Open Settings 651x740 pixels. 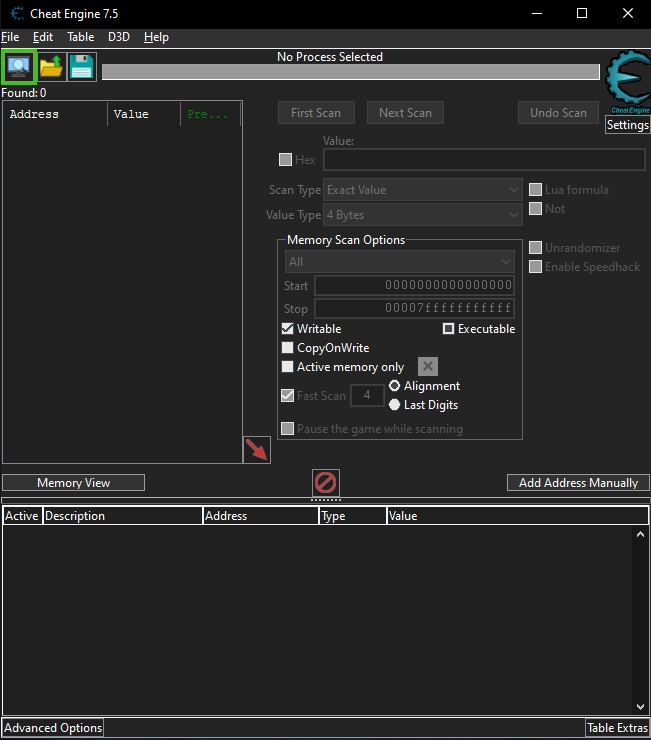(628, 125)
